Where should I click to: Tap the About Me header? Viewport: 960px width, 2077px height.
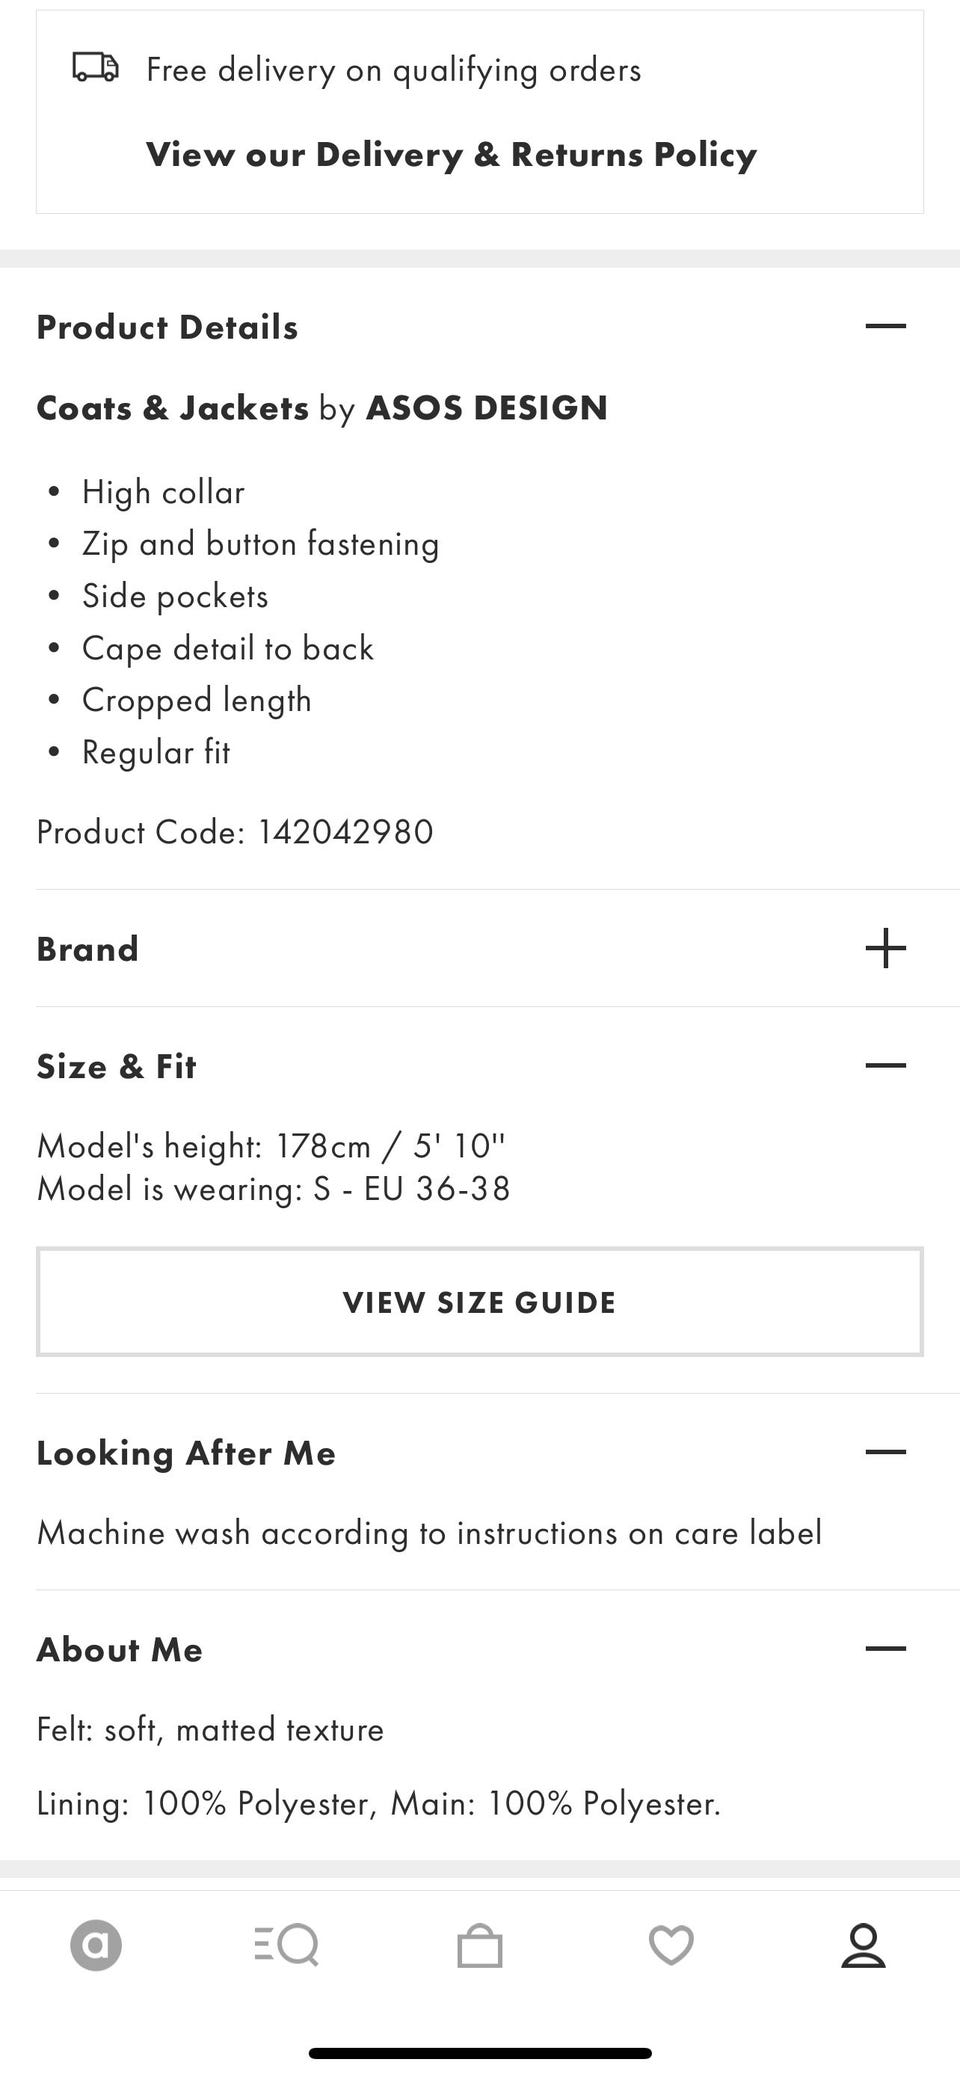[119, 1650]
